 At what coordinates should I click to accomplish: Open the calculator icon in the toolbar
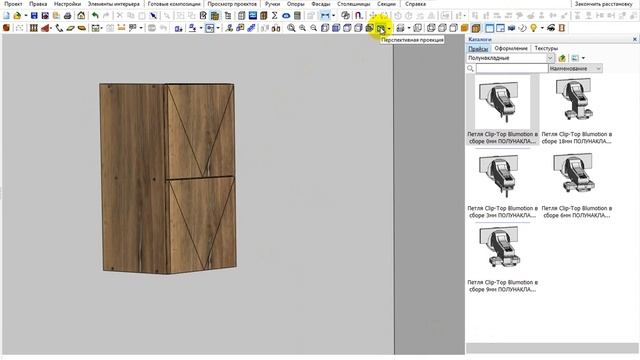(x=297, y=16)
